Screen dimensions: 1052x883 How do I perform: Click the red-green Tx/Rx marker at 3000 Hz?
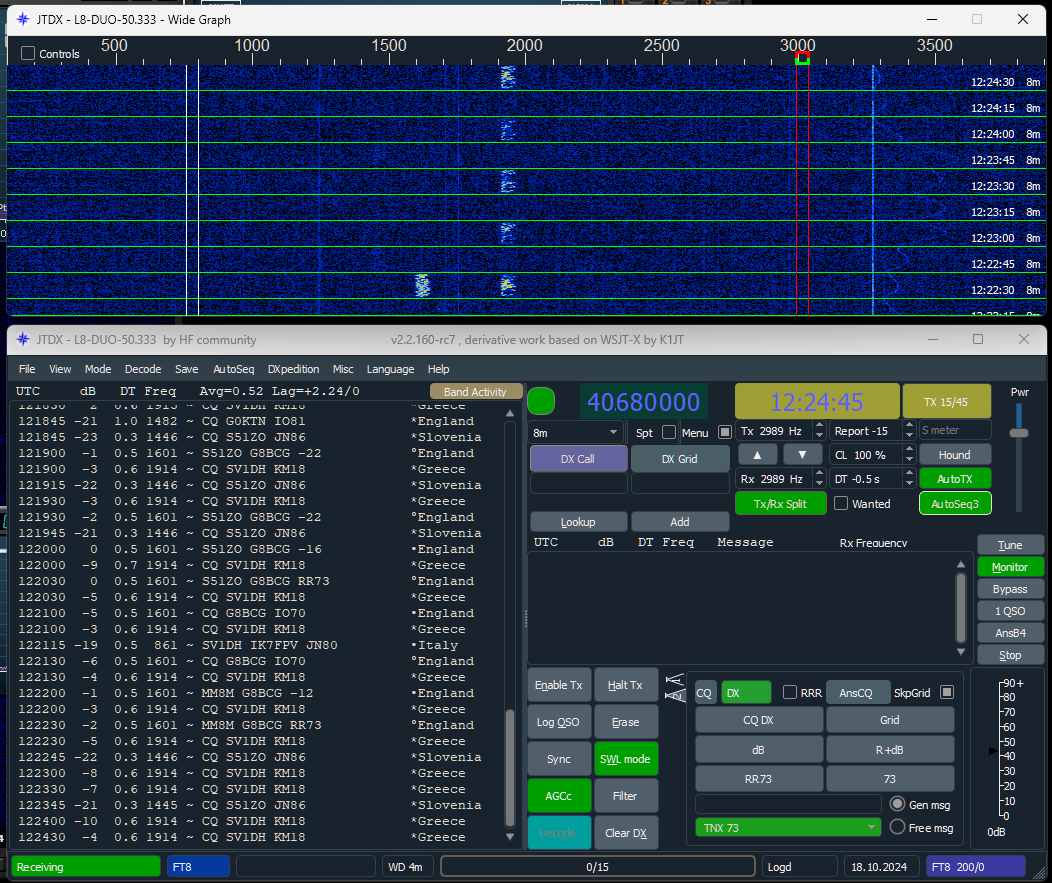[802, 58]
